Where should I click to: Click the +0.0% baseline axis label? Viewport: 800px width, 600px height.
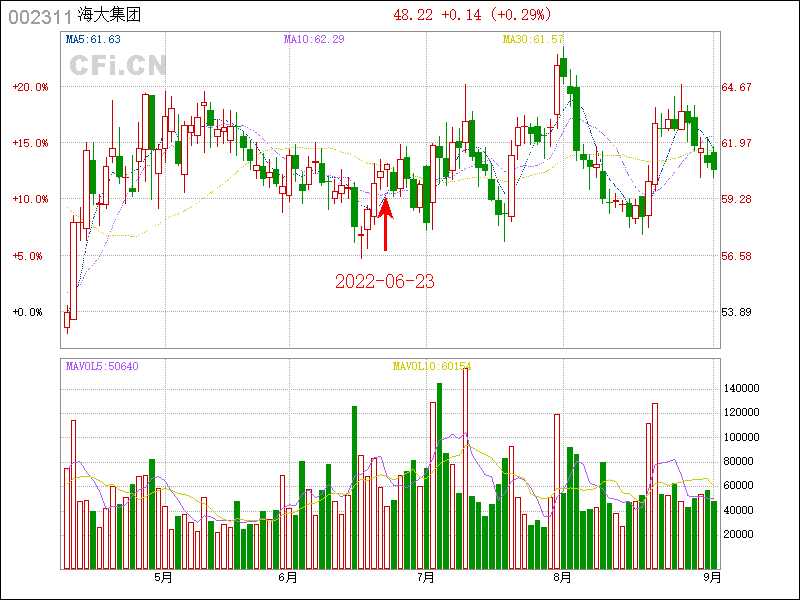[30, 312]
